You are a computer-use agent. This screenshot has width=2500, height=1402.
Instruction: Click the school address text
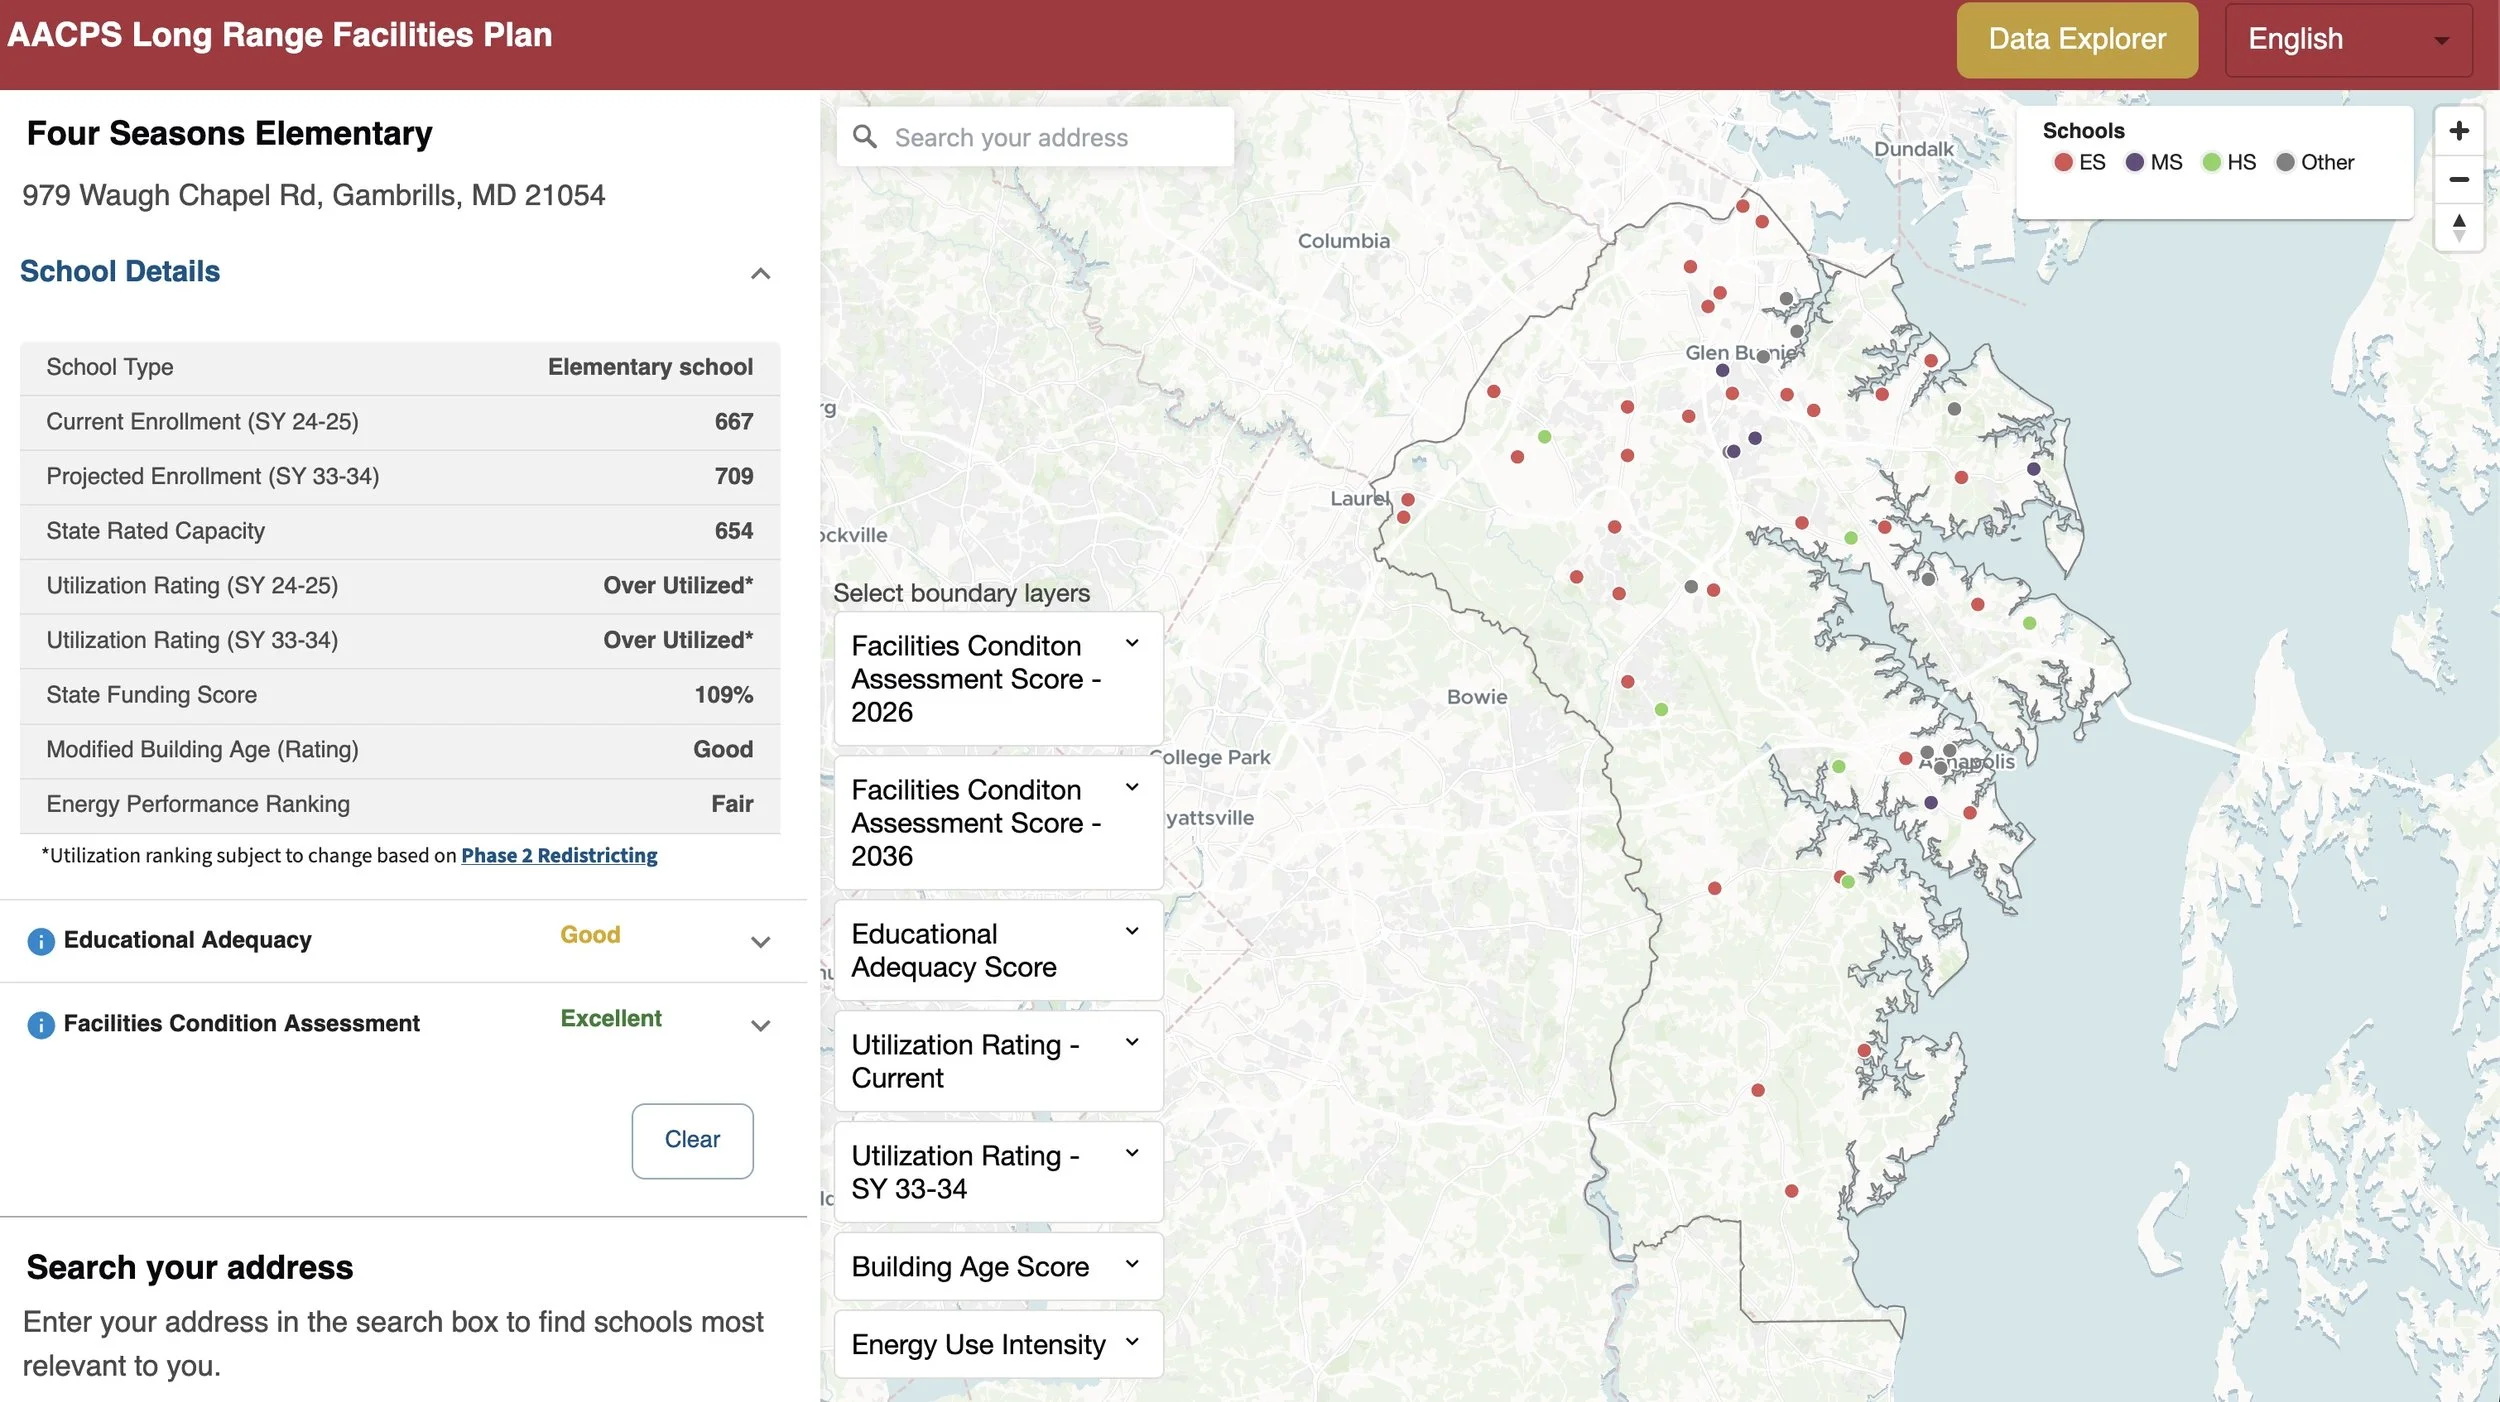pyautogui.click(x=313, y=195)
